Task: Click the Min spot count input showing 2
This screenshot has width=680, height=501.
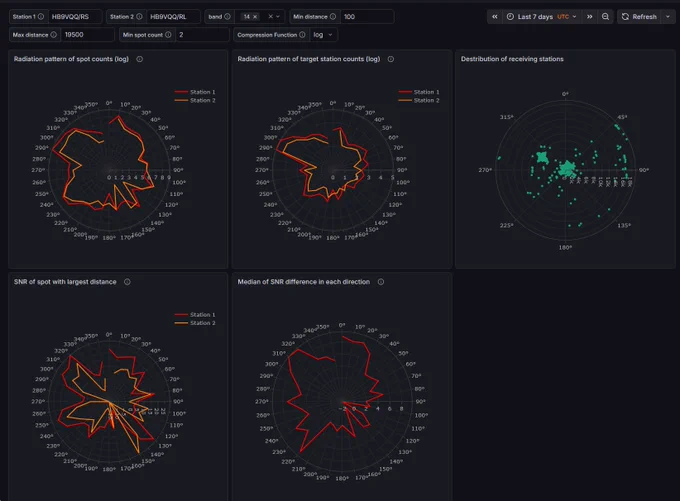Action: click(202, 35)
